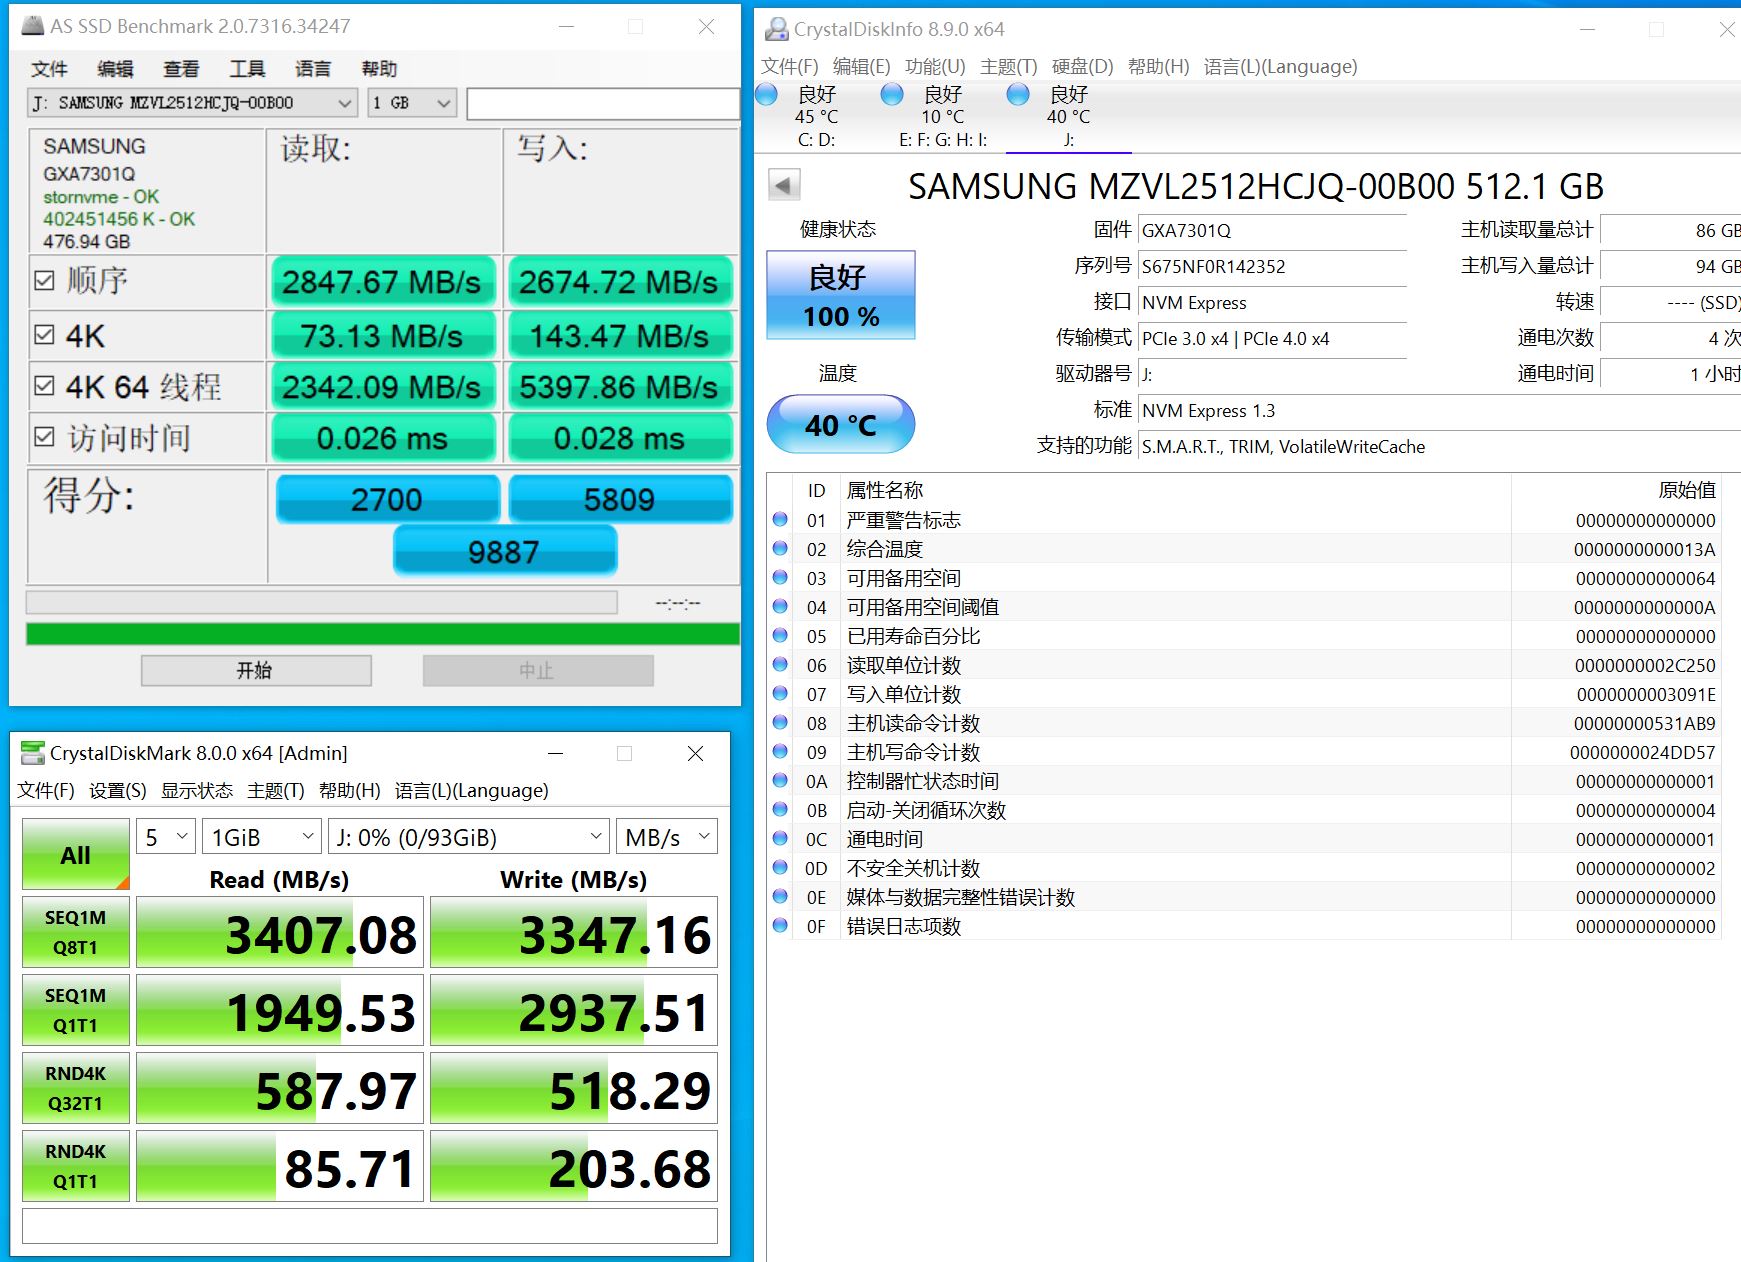Click raw value 0000000003091E for 写入单位计数
Viewport: 1741px width, 1262px height.
[1646, 694]
